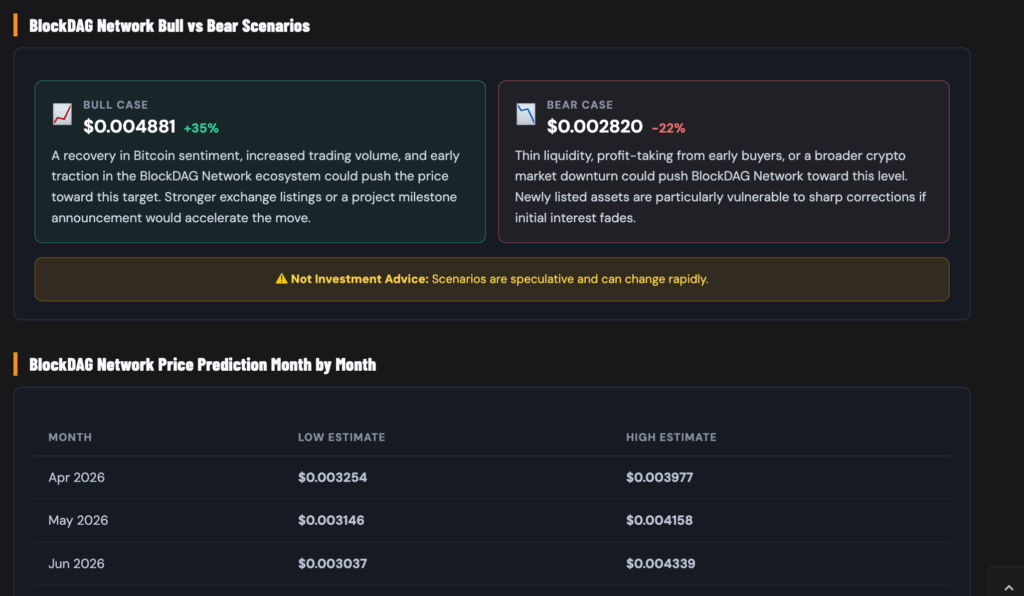This screenshot has height=596, width=1024.
Task: Select the Jun 2026 row month cell
Action: [x=76, y=563]
